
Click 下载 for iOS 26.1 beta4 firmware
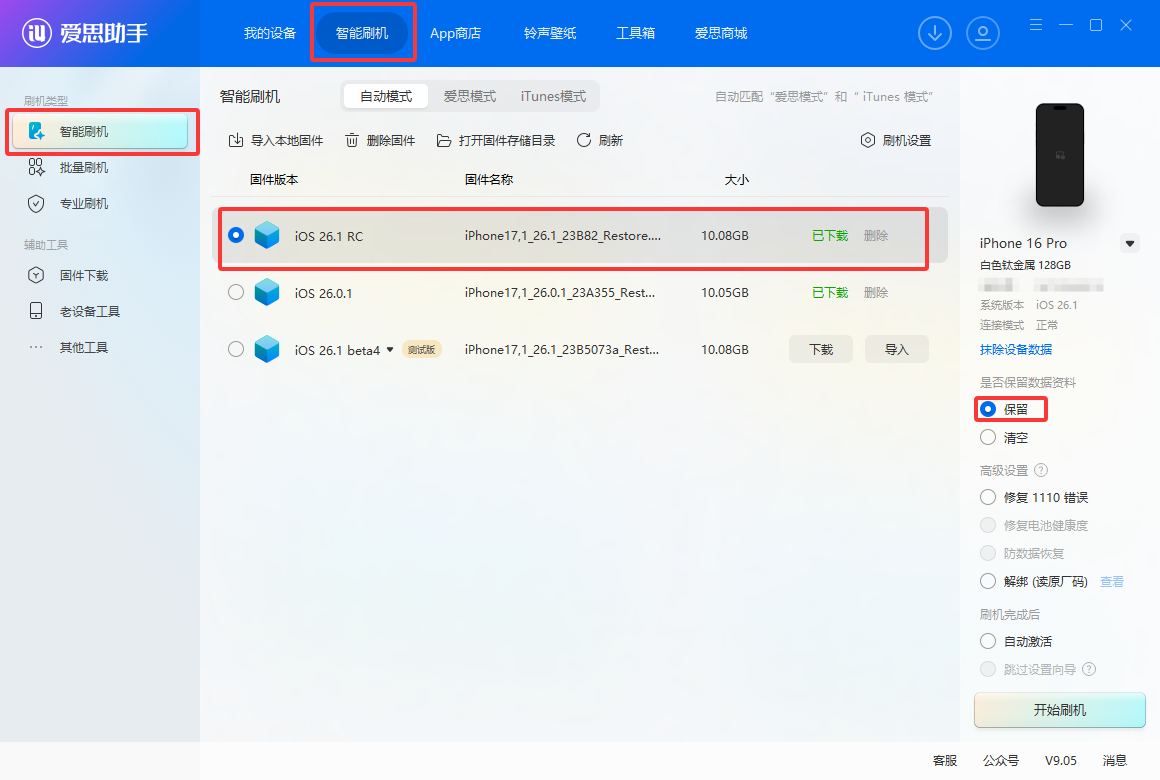(820, 349)
